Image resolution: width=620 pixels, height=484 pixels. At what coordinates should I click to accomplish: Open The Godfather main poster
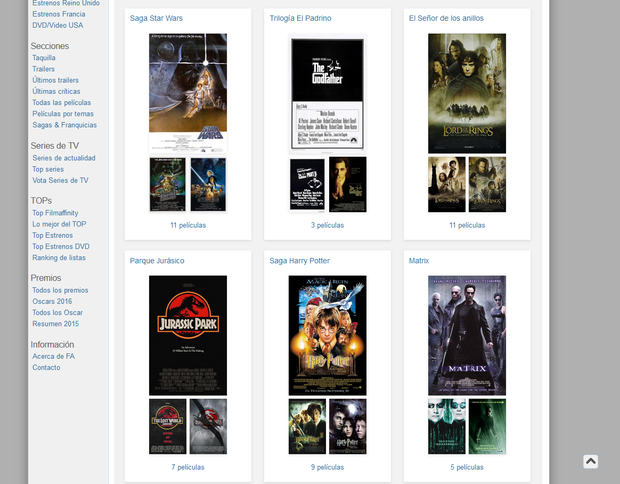(x=327, y=93)
